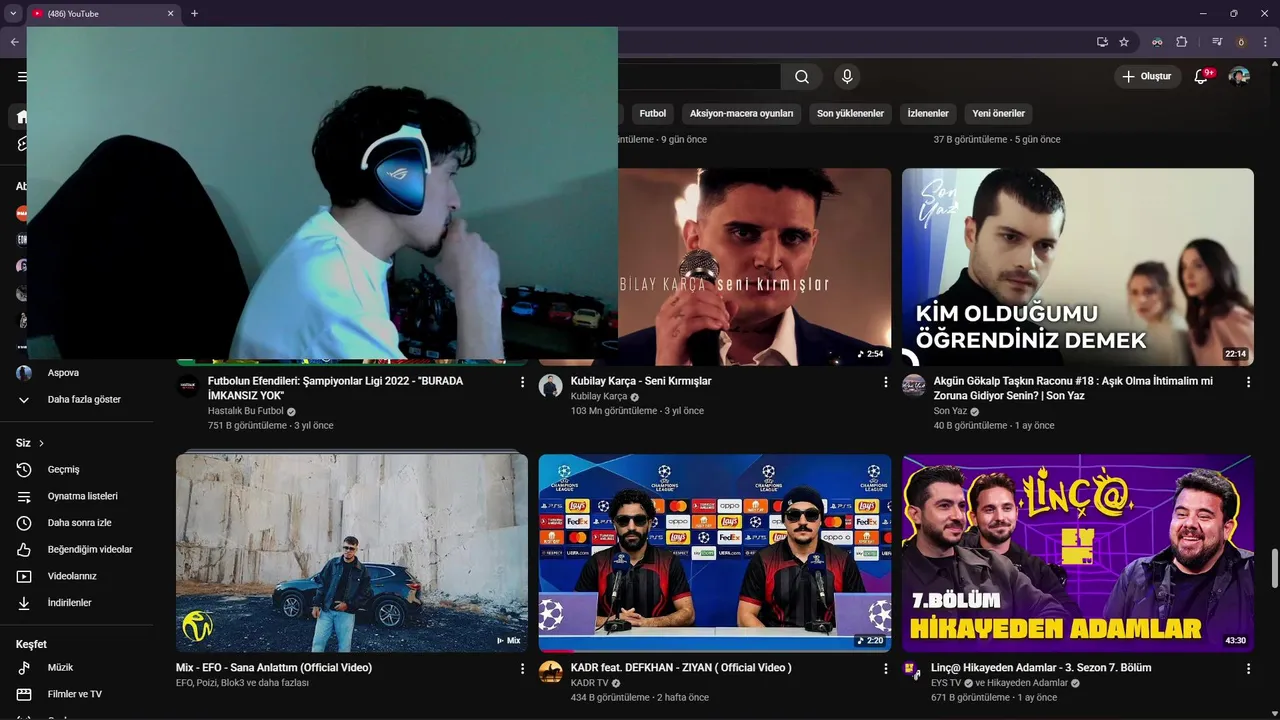The width and height of the screenshot is (1280, 720).
Task: Select the Son yüklenenler chip
Action: pos(850,114)
